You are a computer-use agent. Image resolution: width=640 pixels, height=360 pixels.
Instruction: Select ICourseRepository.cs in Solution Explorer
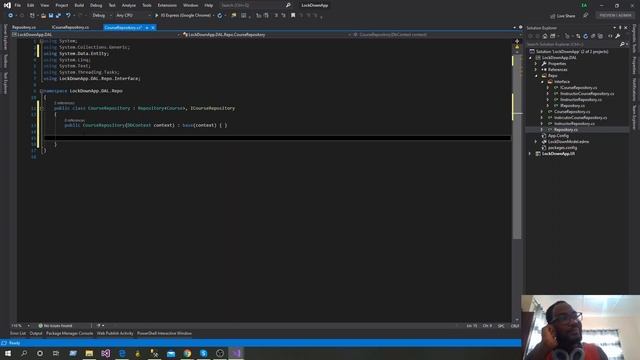pos(578,88)
